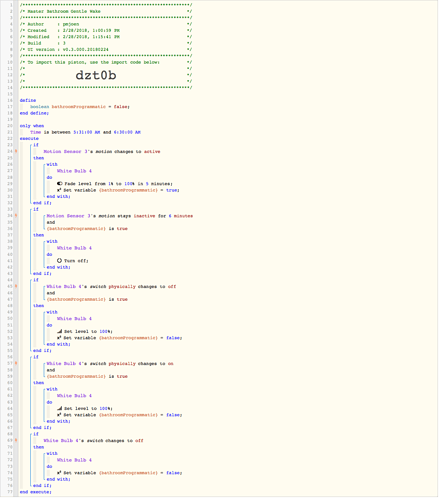Click orange trigger marker beside line 24

coord(16,151)
